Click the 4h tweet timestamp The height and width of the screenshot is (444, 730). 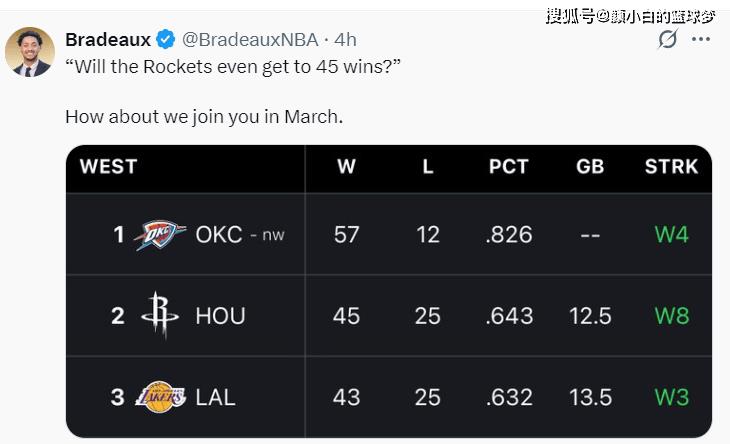(345, 40)
